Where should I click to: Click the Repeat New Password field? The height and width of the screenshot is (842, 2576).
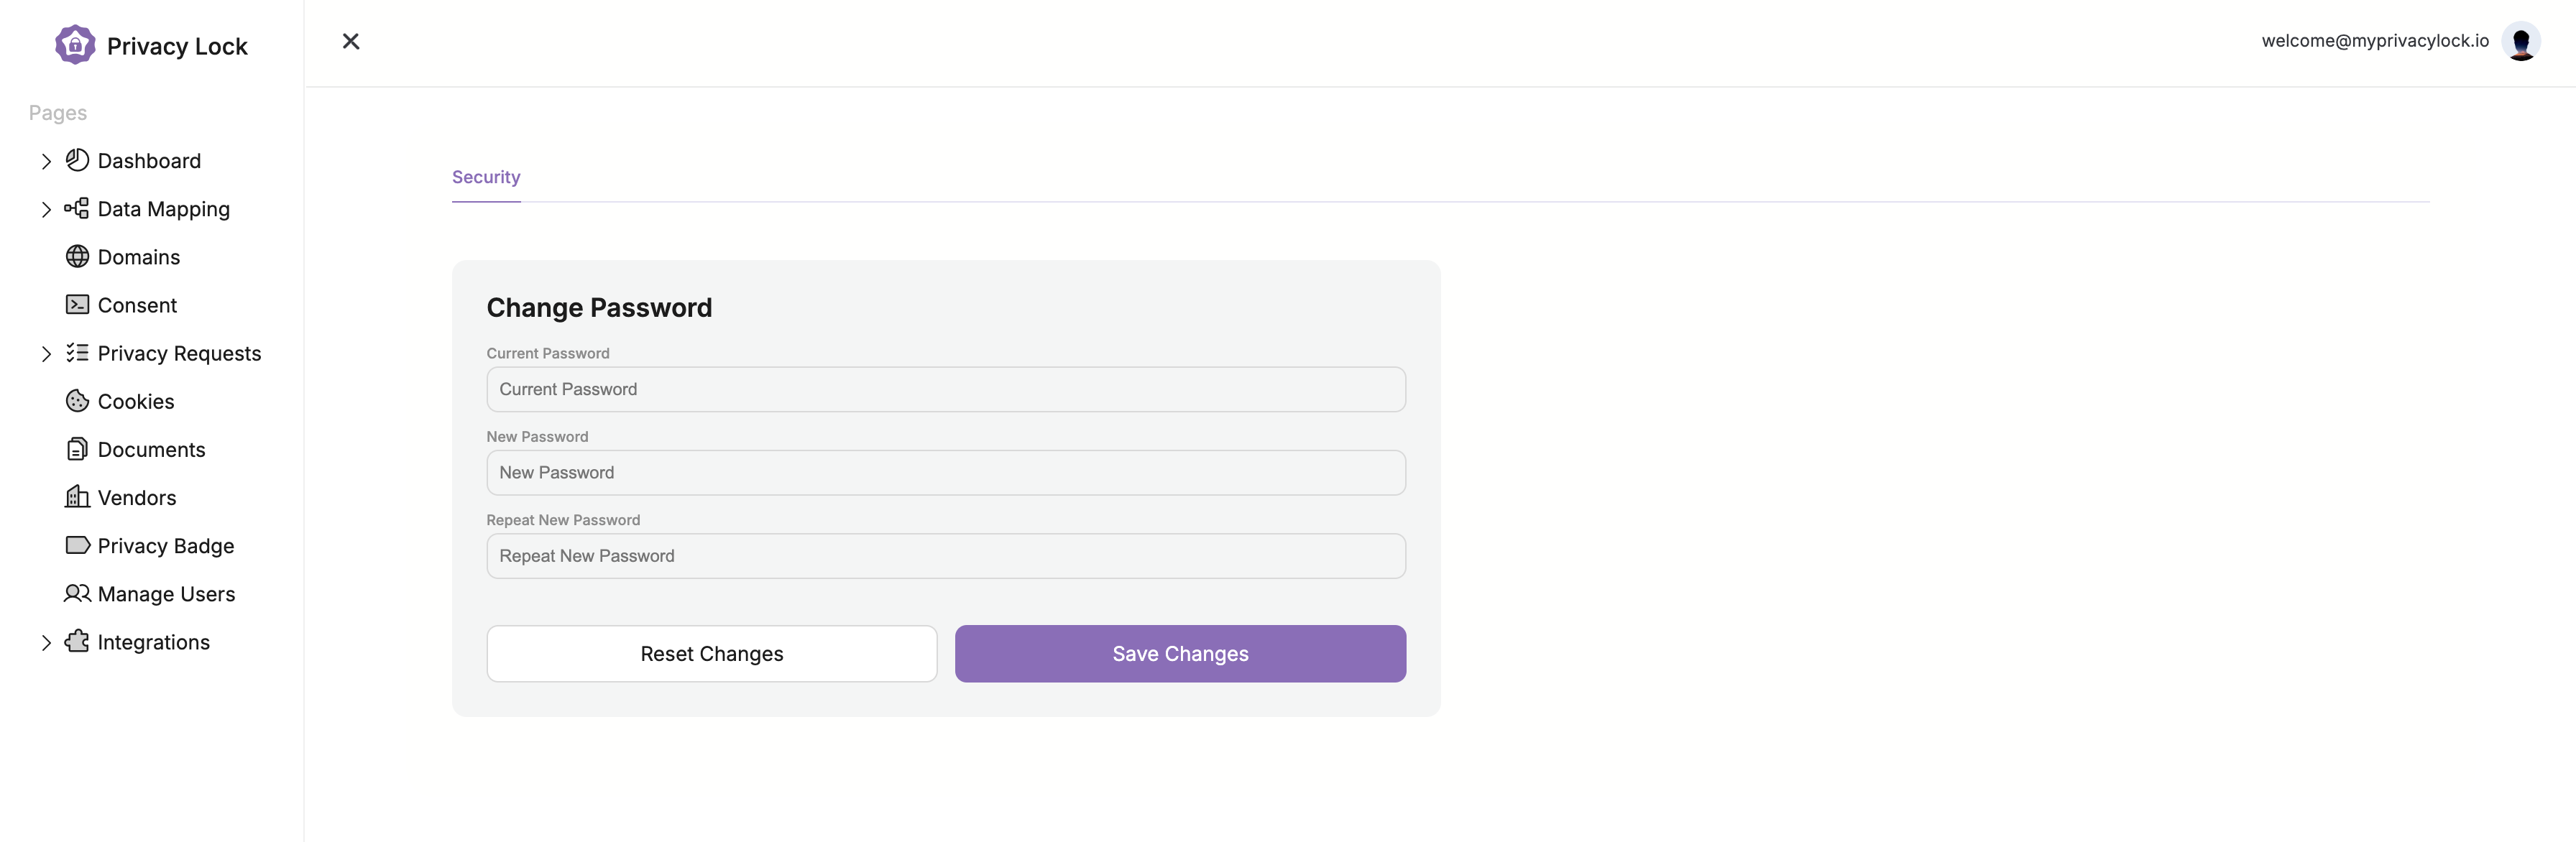tap(947, 555)
